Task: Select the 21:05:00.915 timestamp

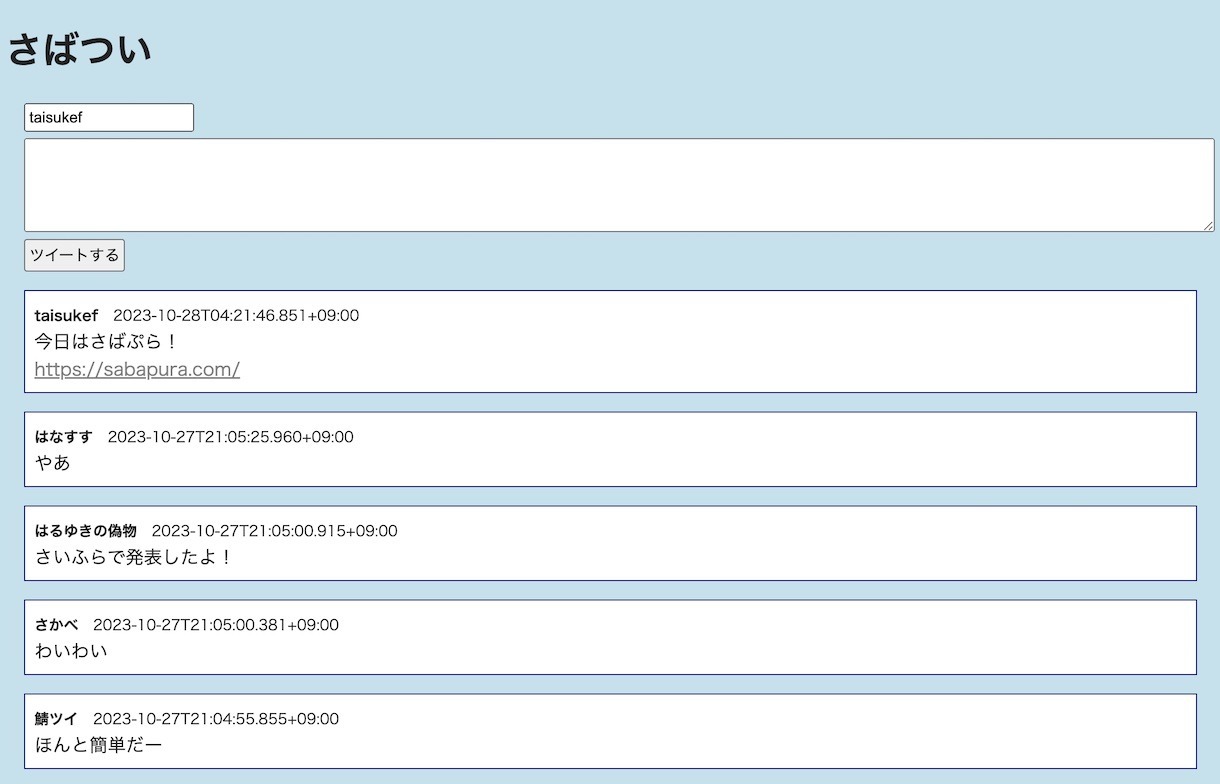Action: coord(274,531)
